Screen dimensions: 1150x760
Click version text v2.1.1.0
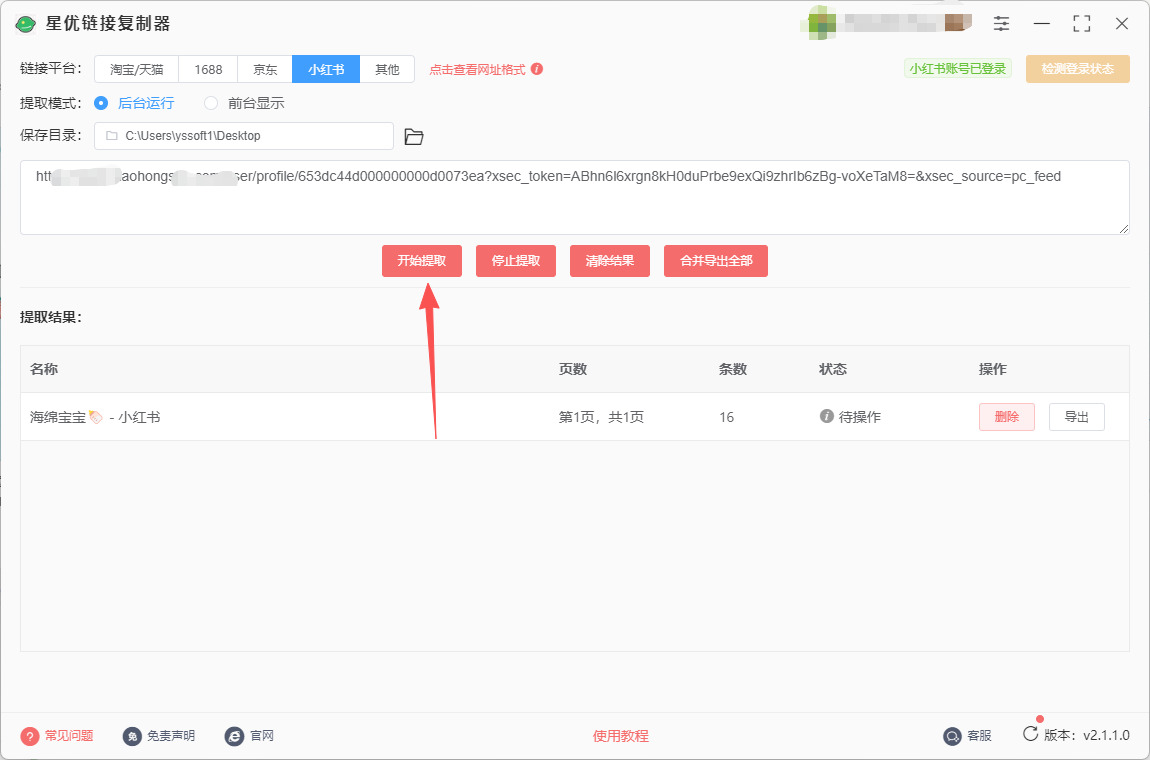1106,736
